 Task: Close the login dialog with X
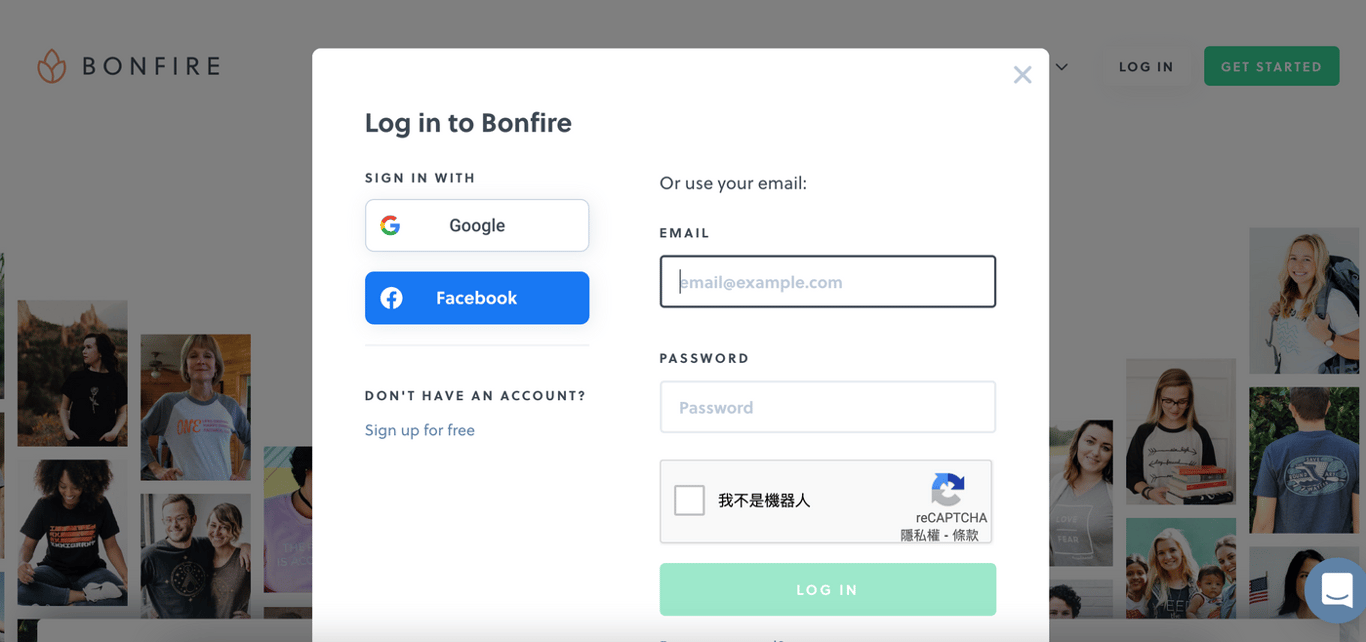pos(1022,75)
